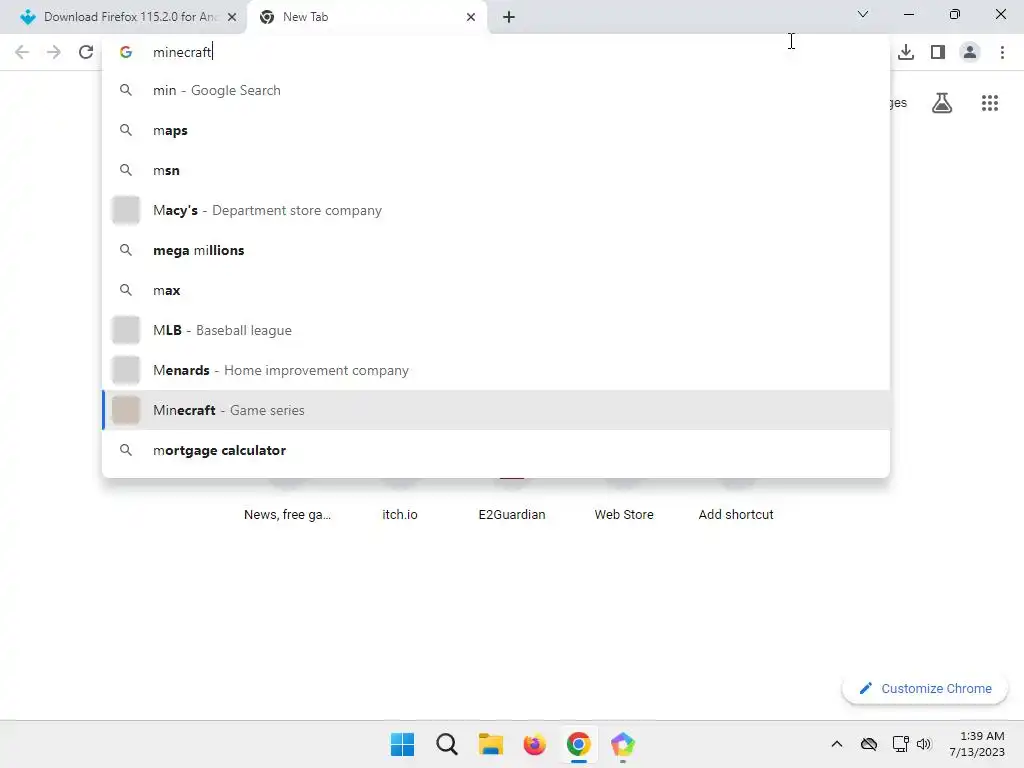Image resolution: width=1024 pixels, height=768 pixels.
Task: Go forward using the forward arrow
Action: click(54, 52)
